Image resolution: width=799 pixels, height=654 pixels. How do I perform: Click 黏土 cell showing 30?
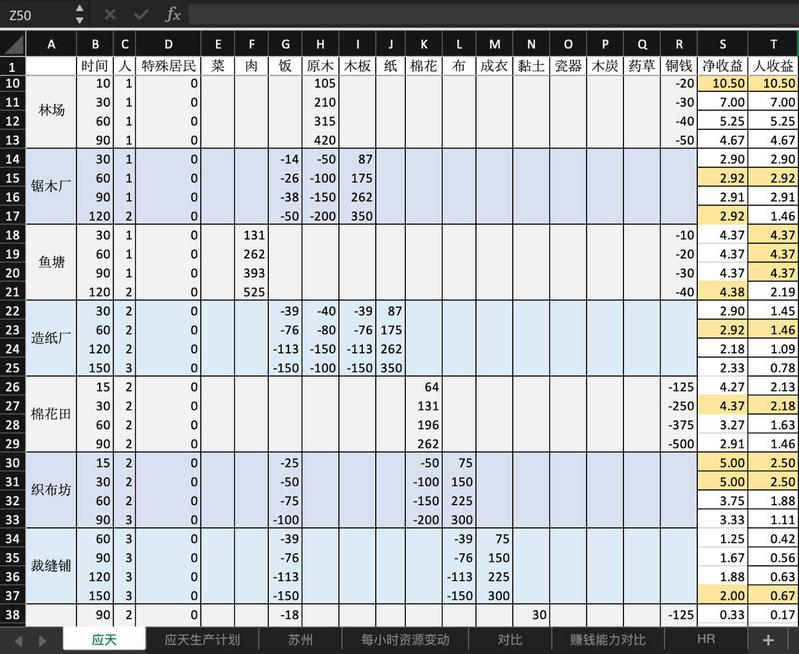(x=531, y=615)
